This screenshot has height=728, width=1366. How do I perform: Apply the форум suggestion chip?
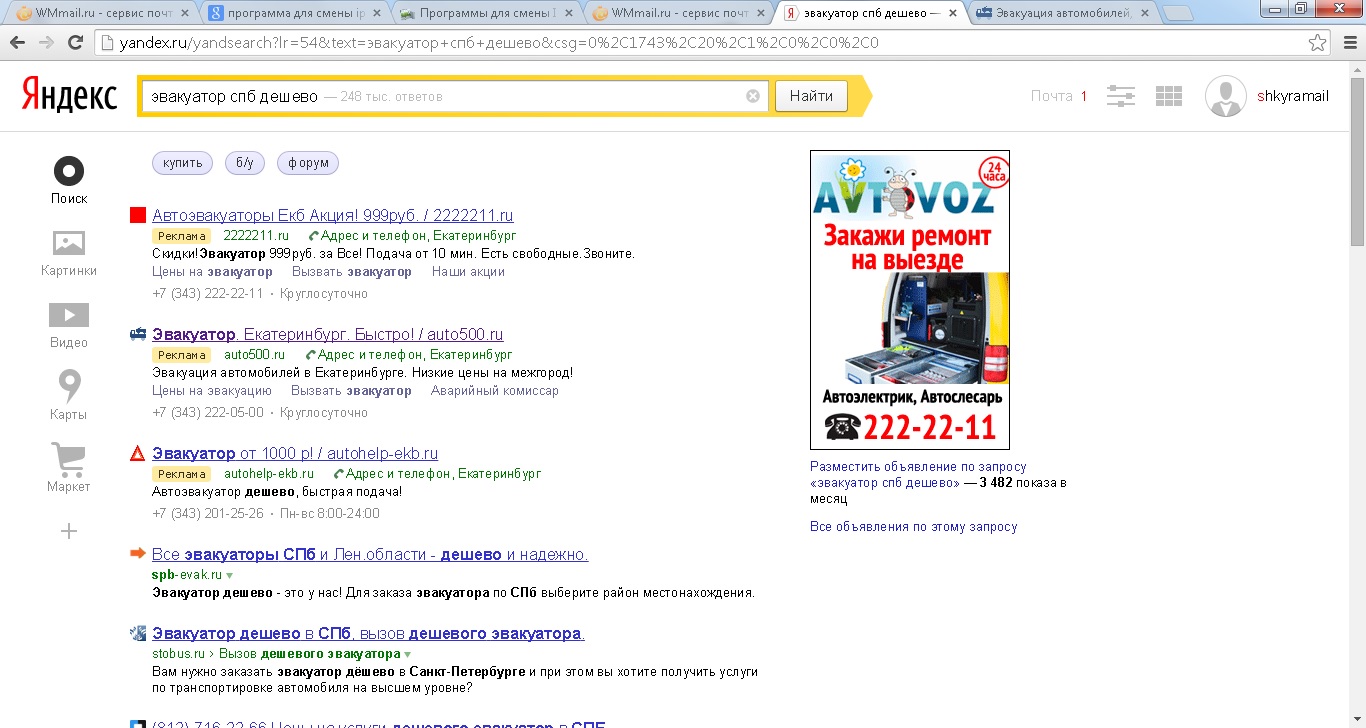[x=308, y=163]
